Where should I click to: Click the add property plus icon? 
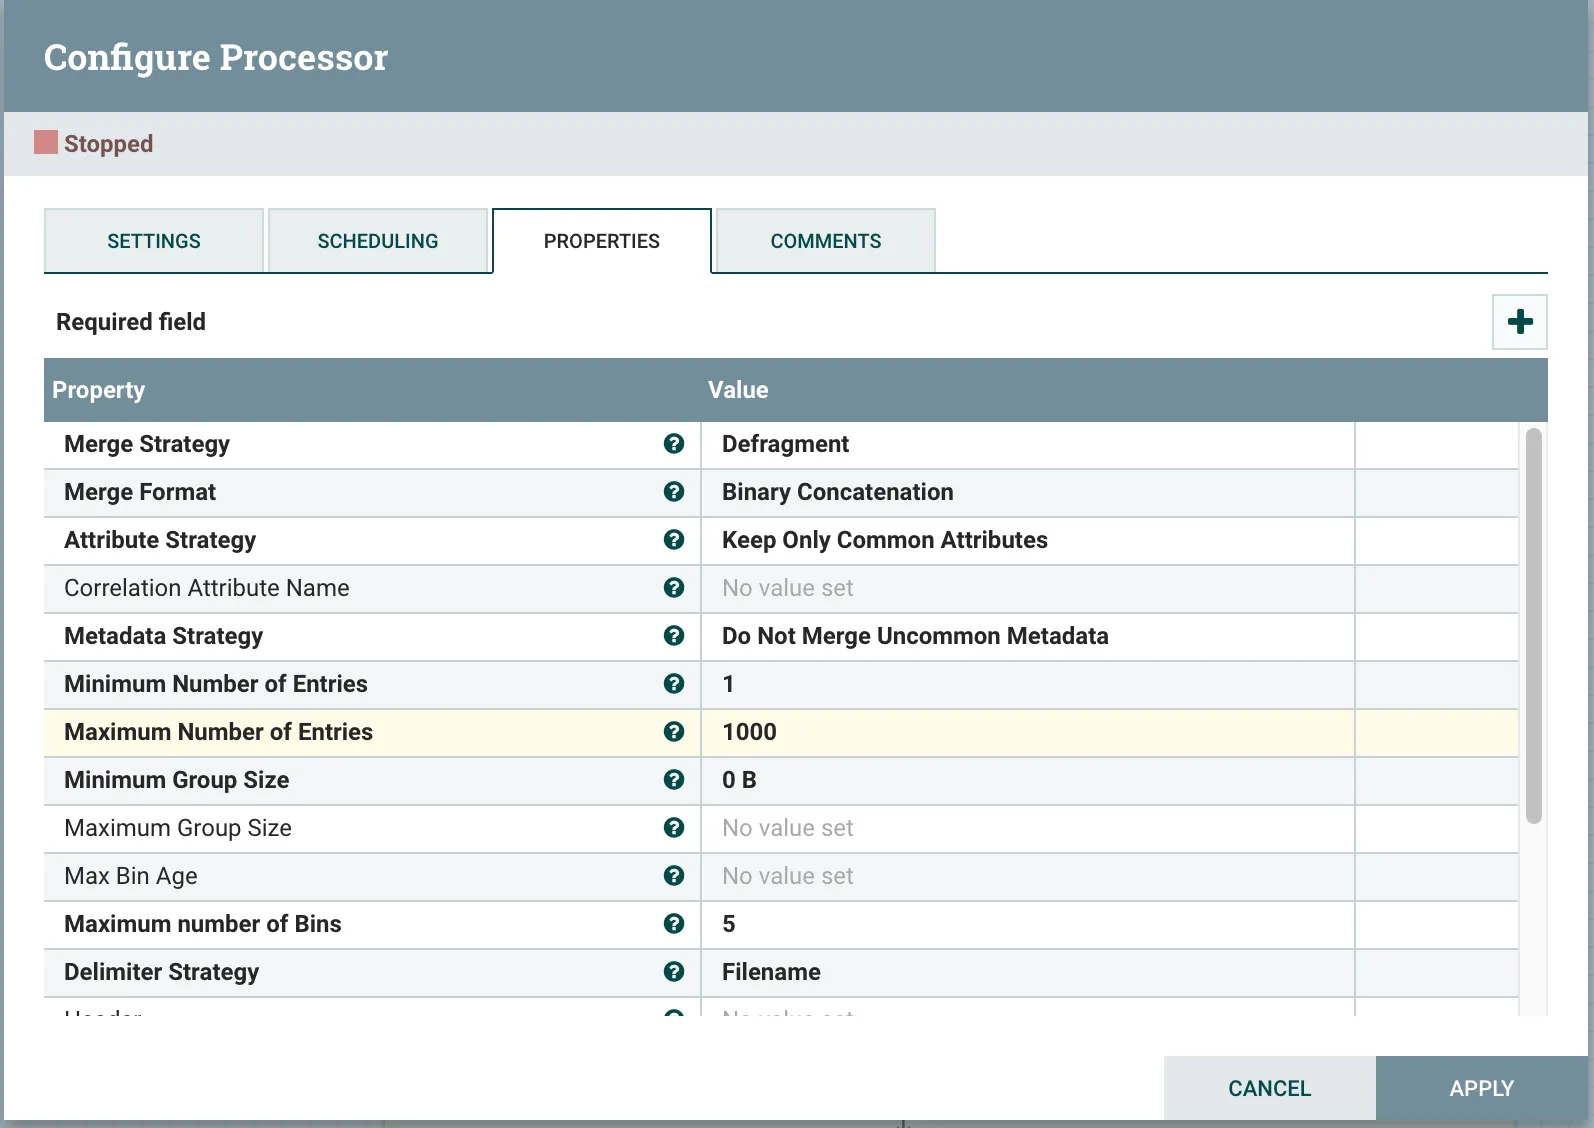1519,322
